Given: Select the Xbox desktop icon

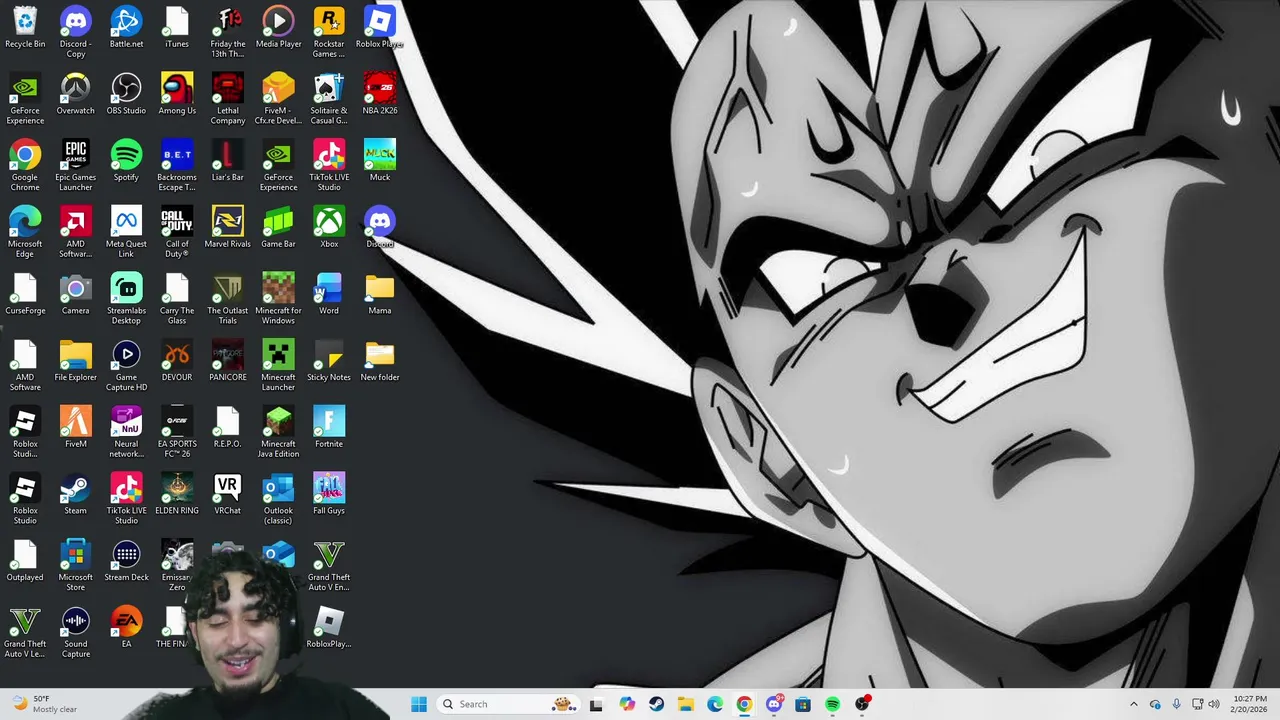Looking at the screenshot, I should click(x=329, y=228).
